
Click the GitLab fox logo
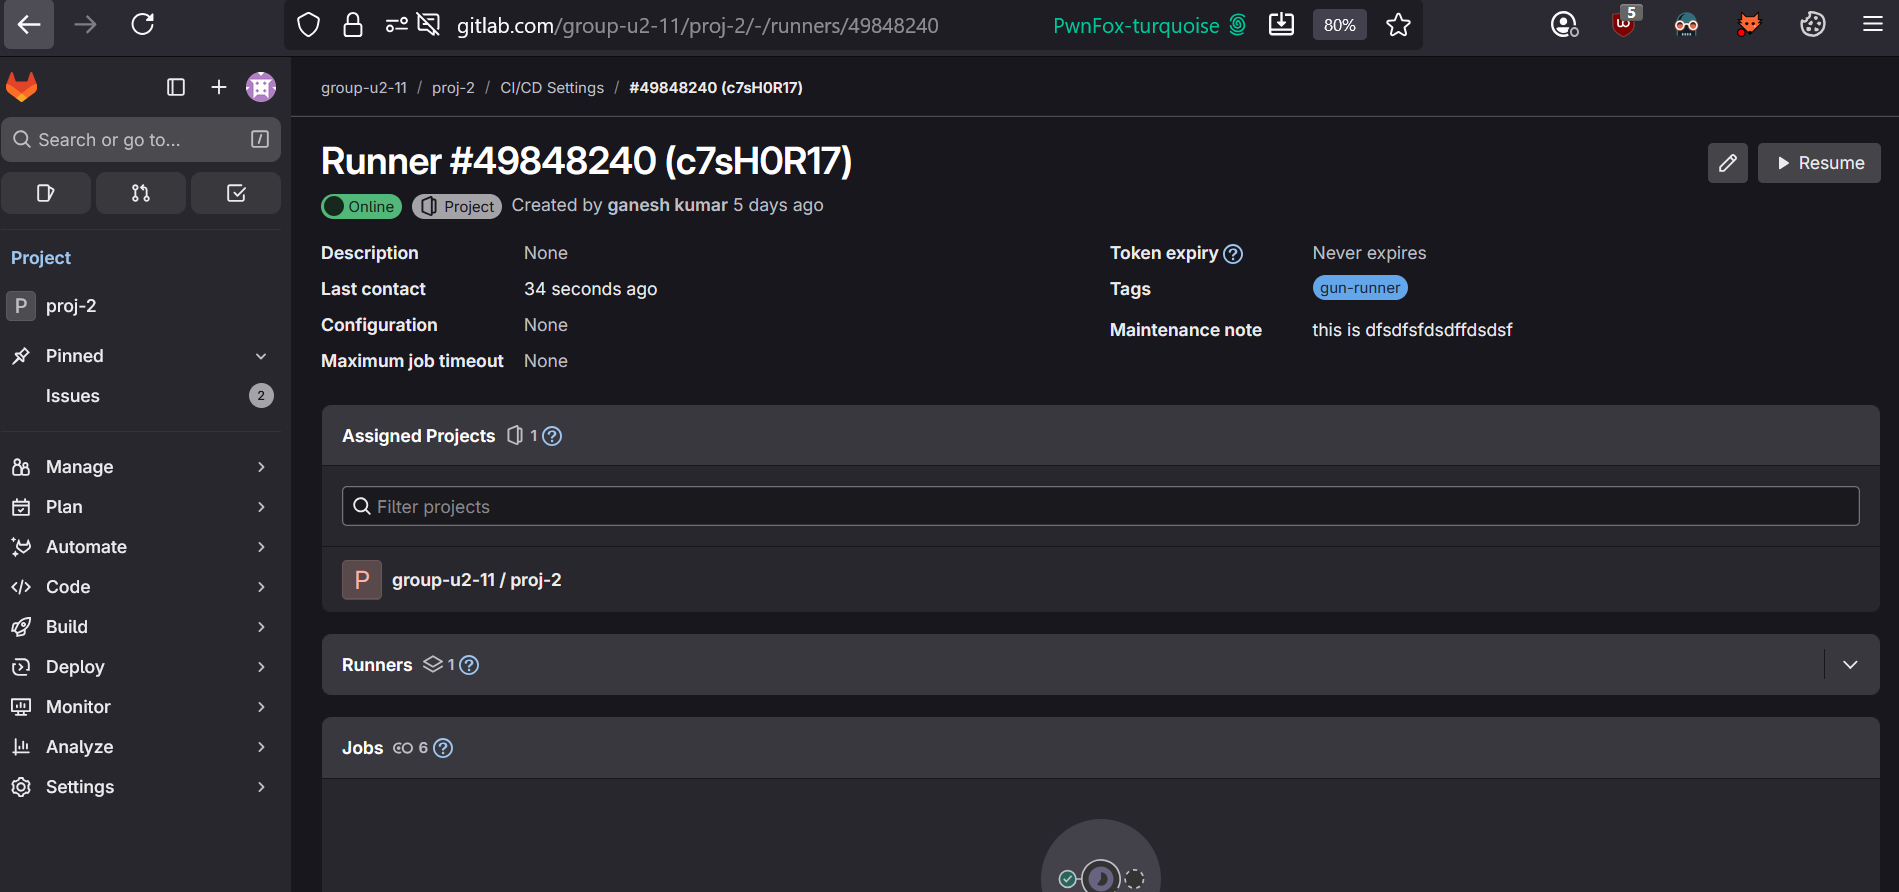[x=22, y=87]
